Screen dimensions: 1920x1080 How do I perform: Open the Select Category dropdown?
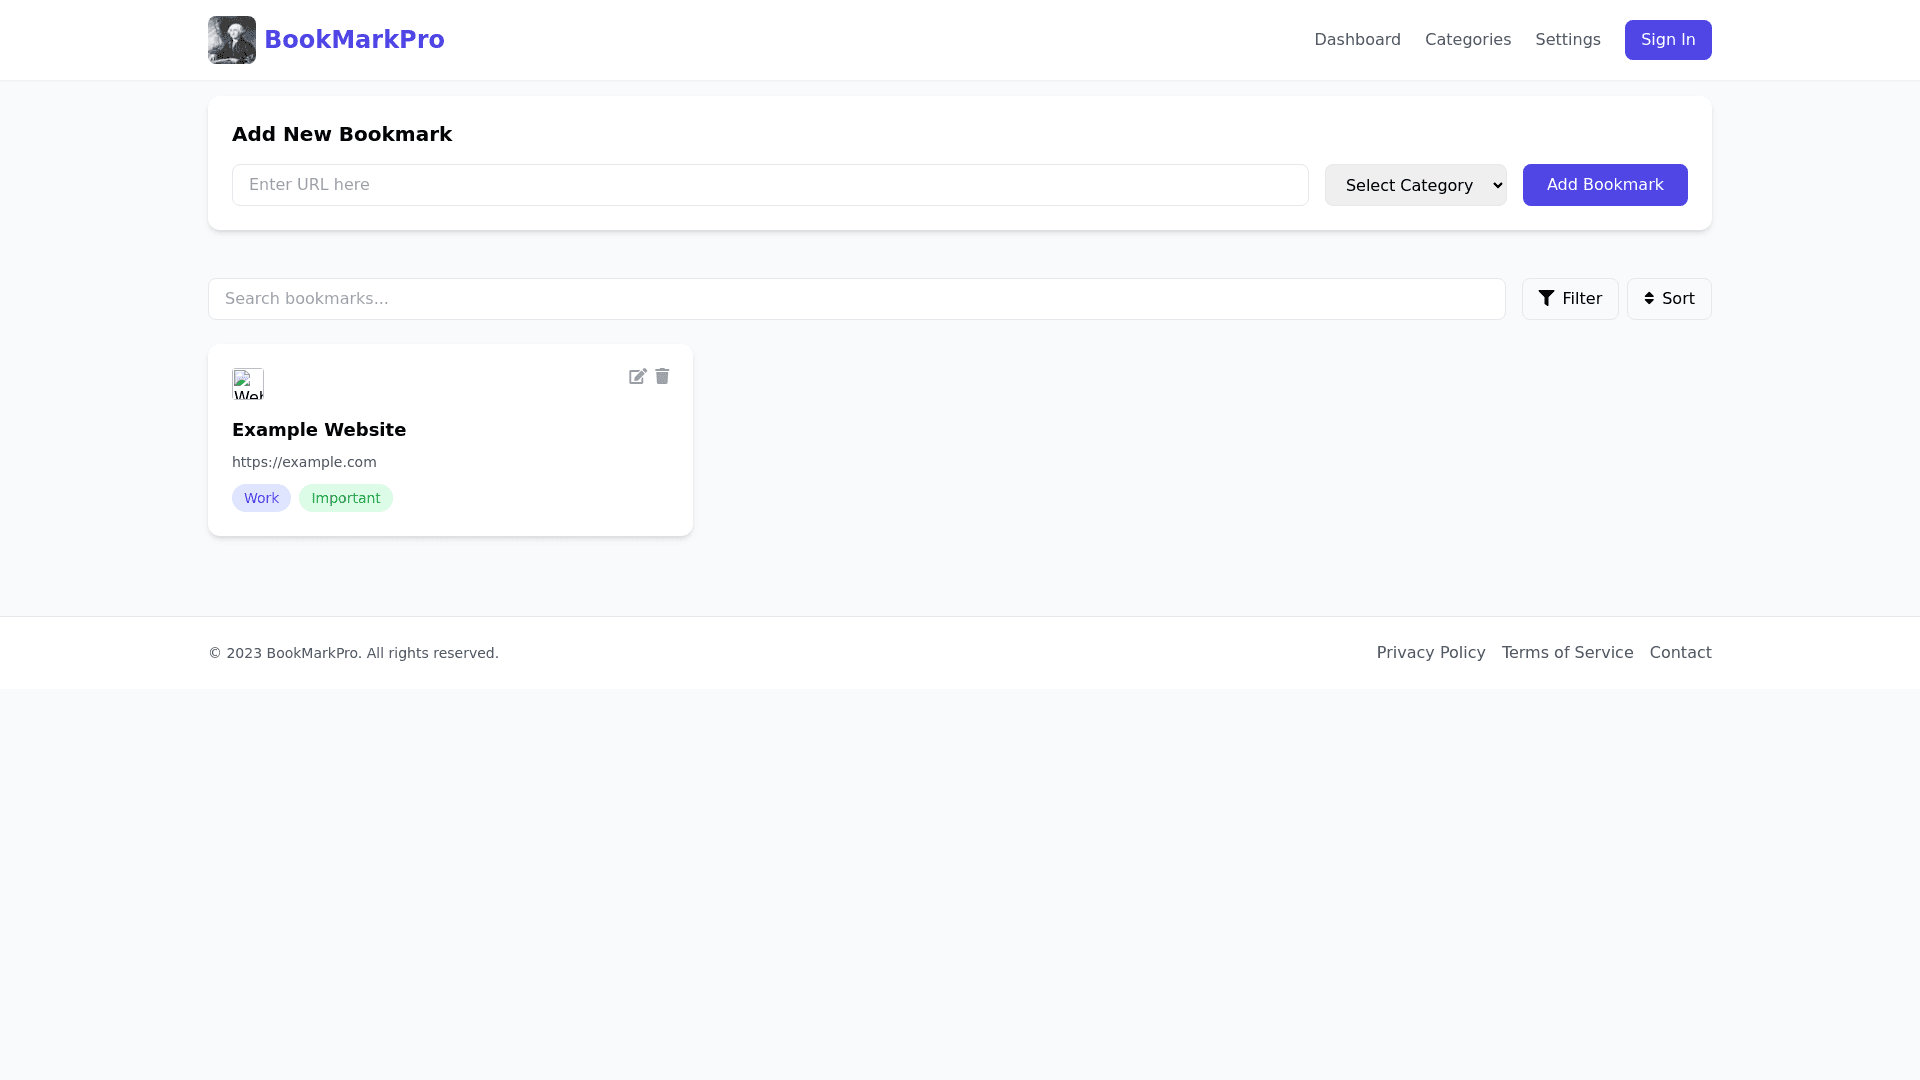pos(1415,185)
